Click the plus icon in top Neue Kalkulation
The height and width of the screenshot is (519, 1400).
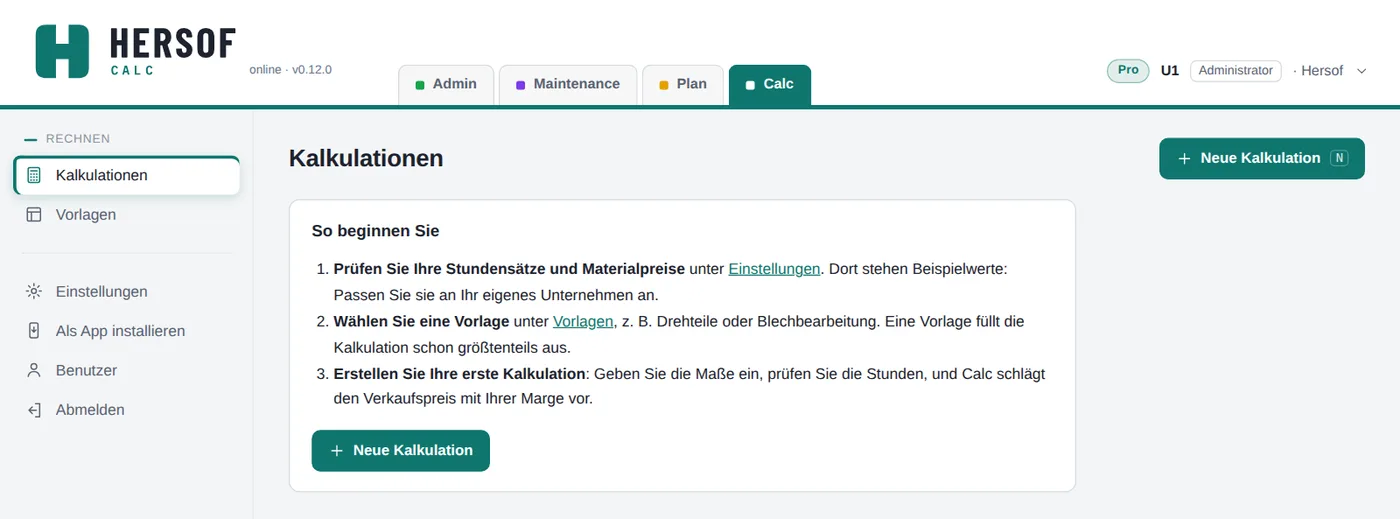pyautogui.click(x=1184, y=158)
